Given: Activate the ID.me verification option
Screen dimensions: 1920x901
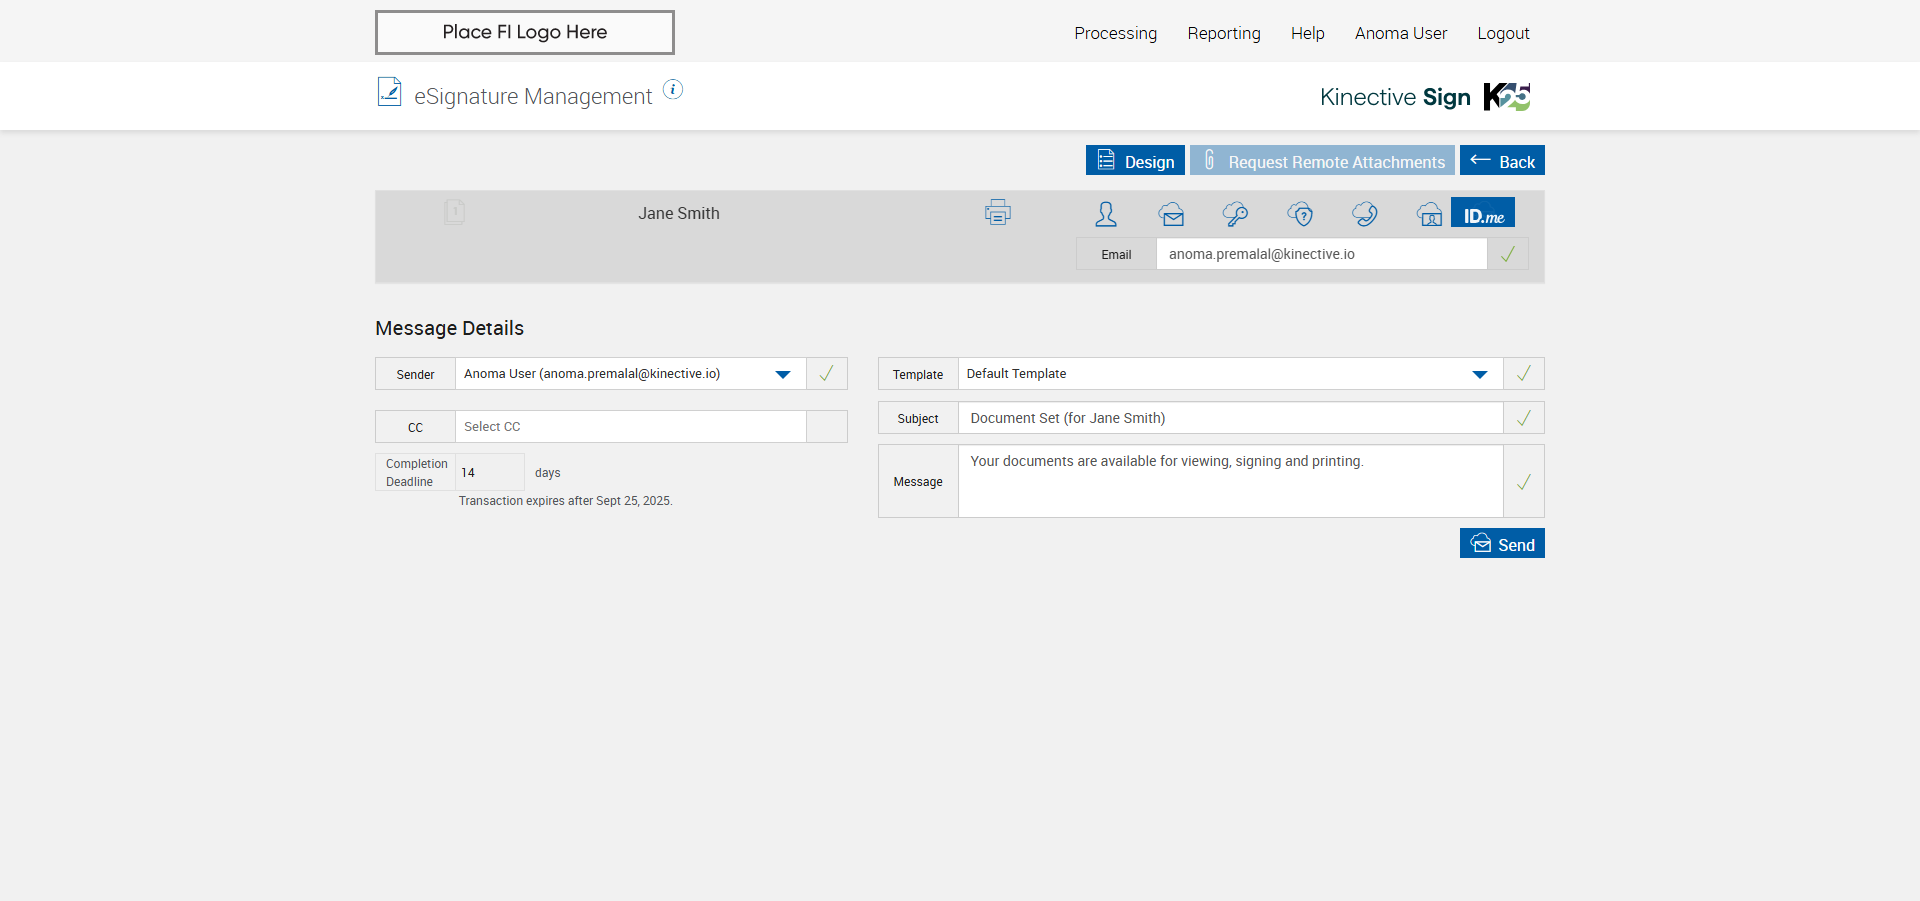Looking at the screenshot, I should [x=1483, y=214].
